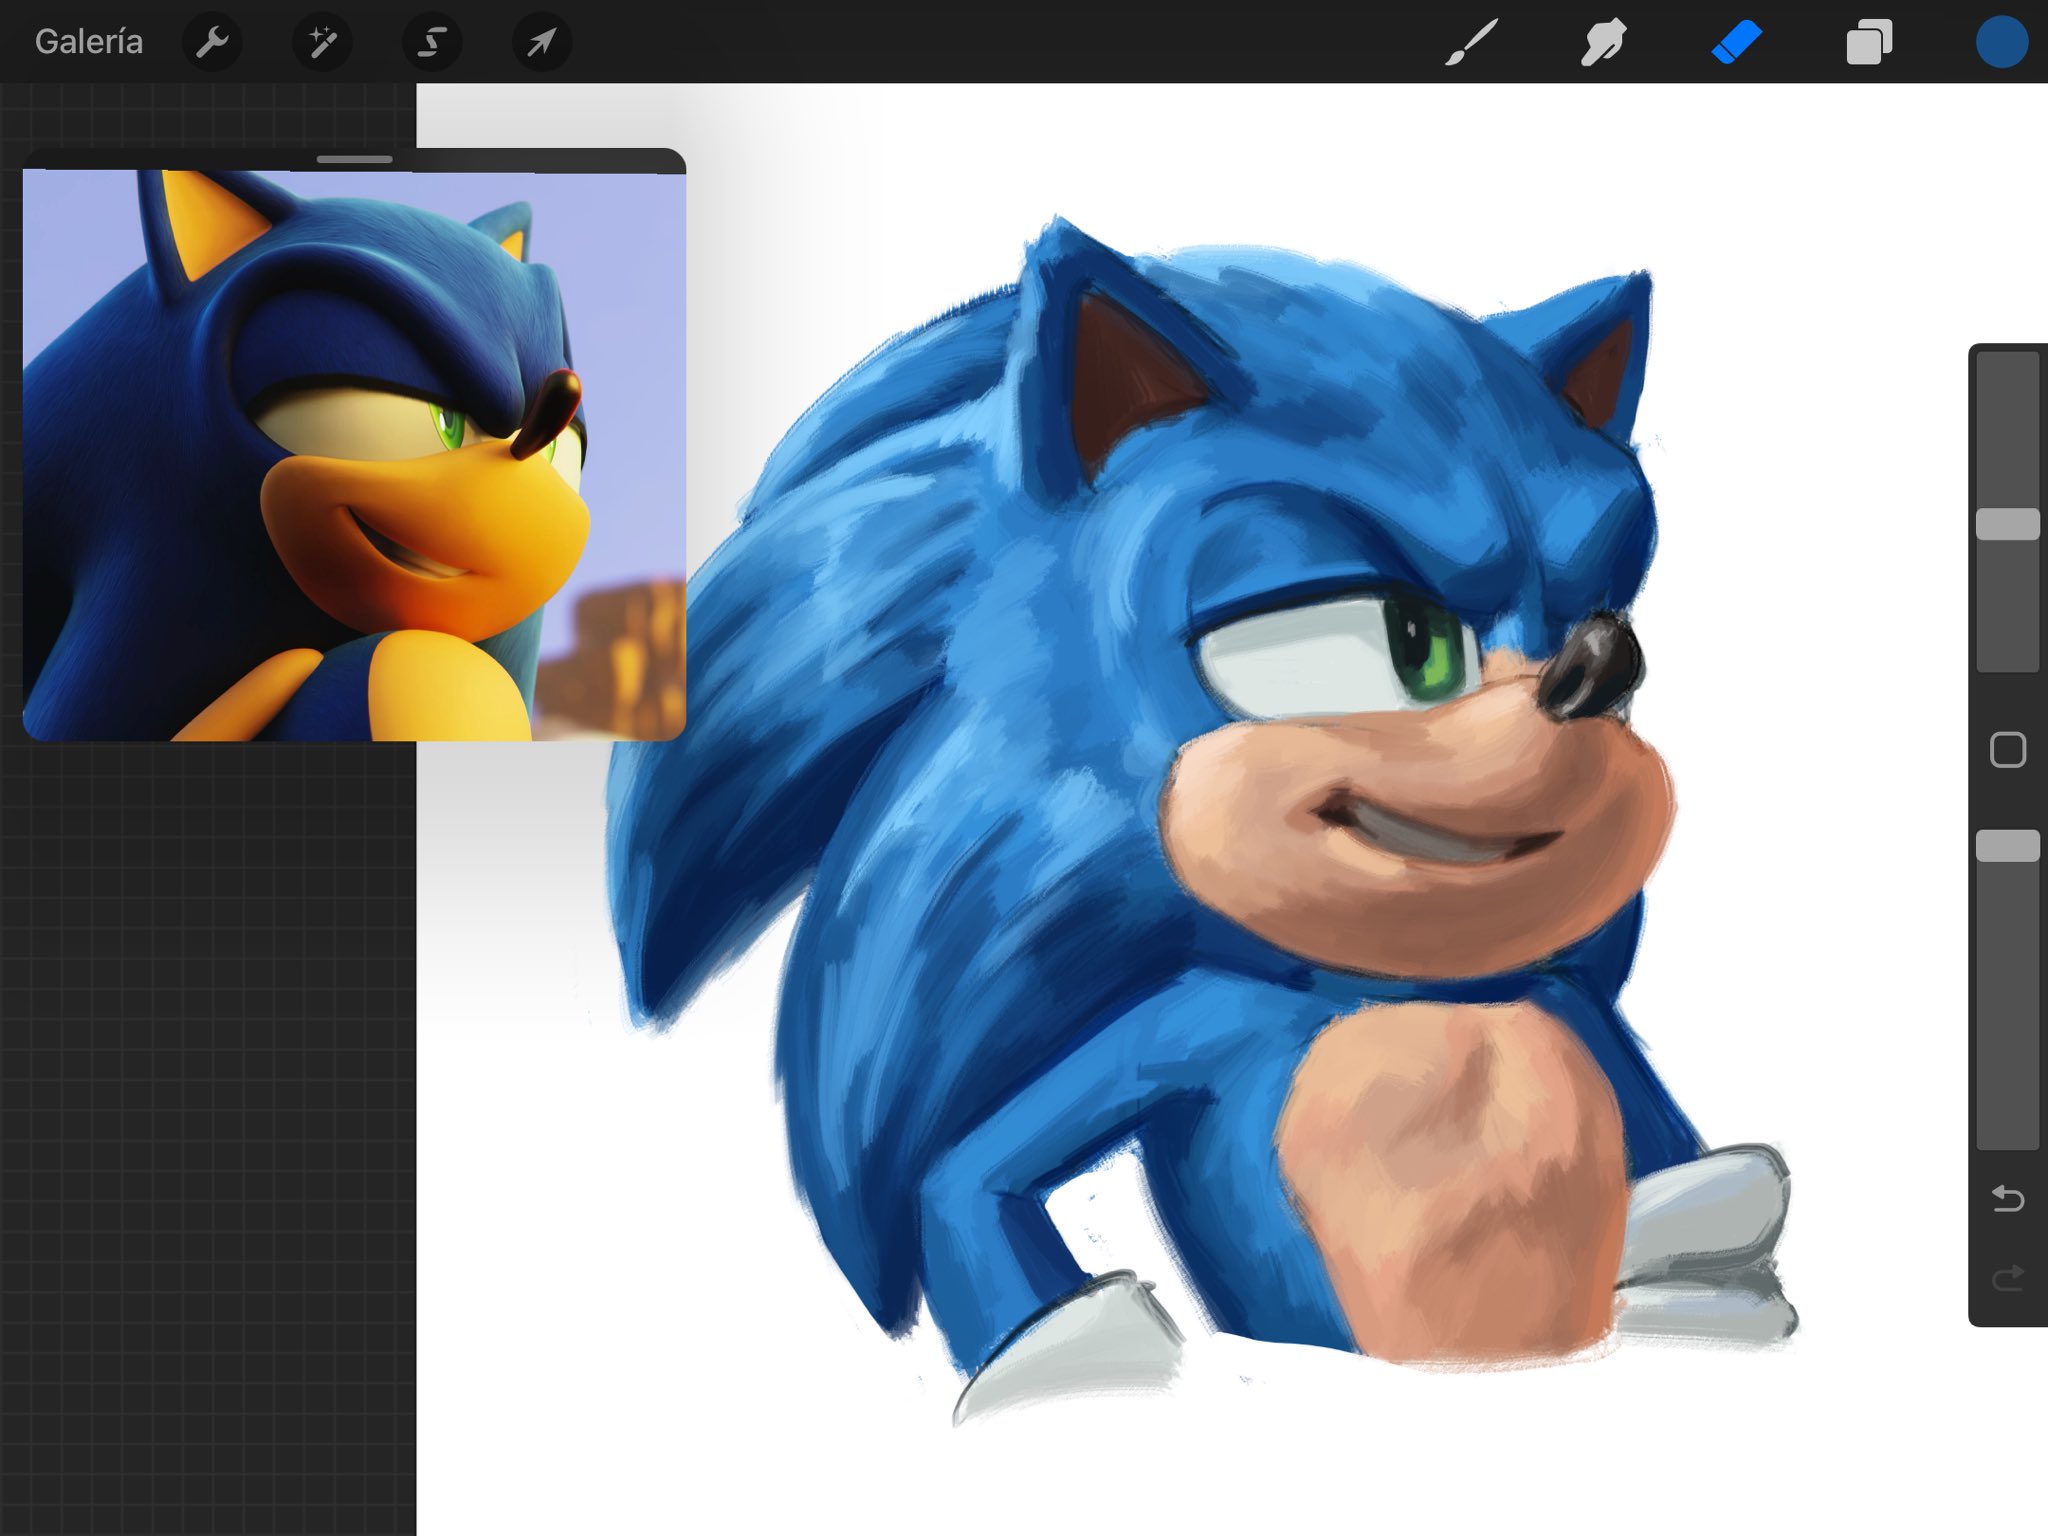Open the Actions wrench menu
The width and height of the screenshot is (2048, 1536).
[212, 42]
